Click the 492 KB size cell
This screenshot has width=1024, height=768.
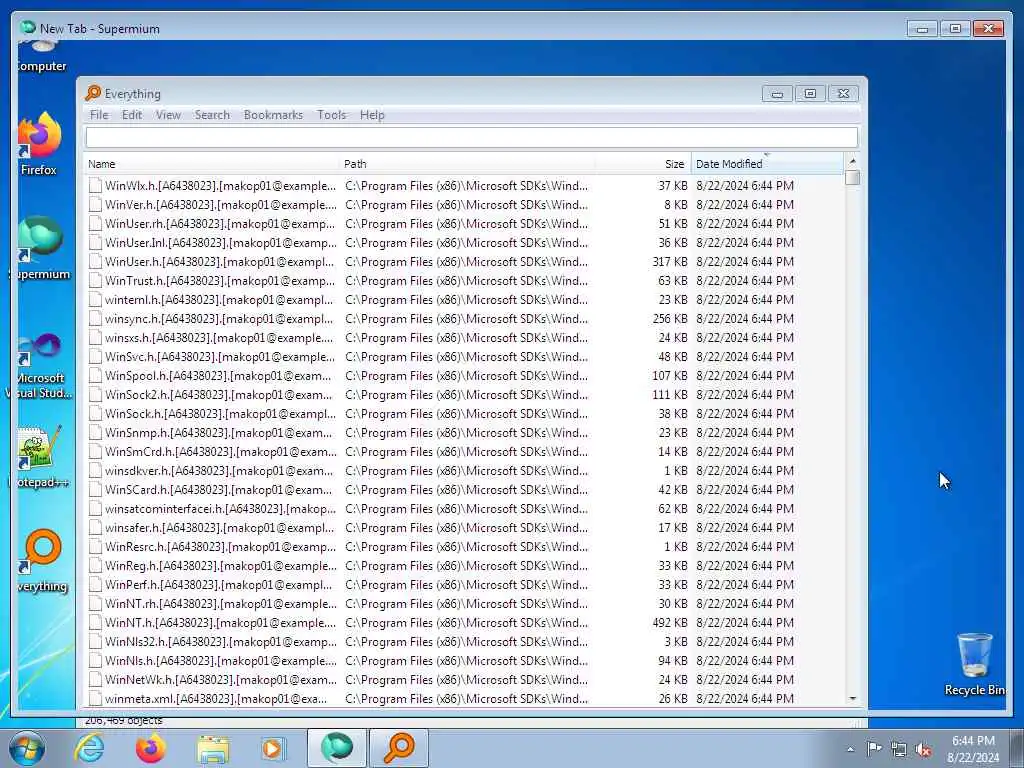[x=669, y=622]
